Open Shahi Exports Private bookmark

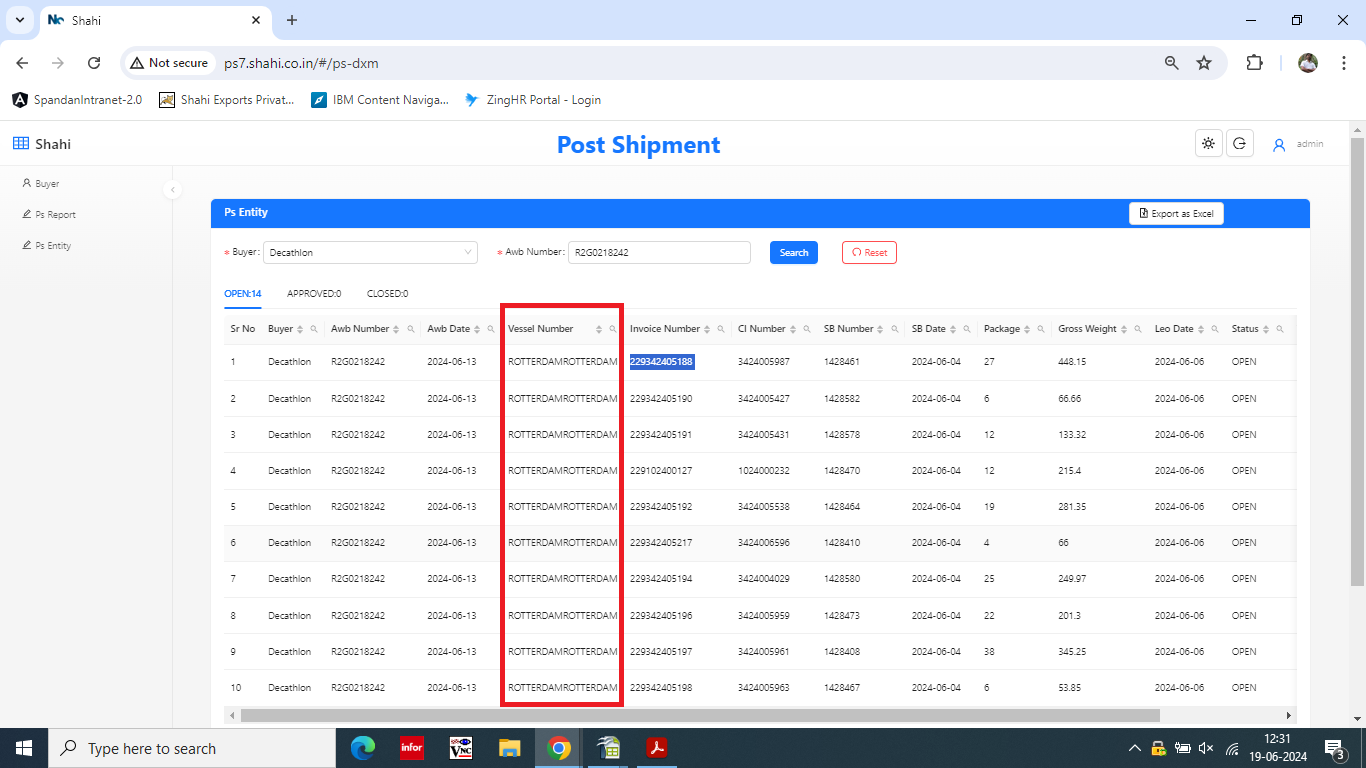(x=228, y=100)
